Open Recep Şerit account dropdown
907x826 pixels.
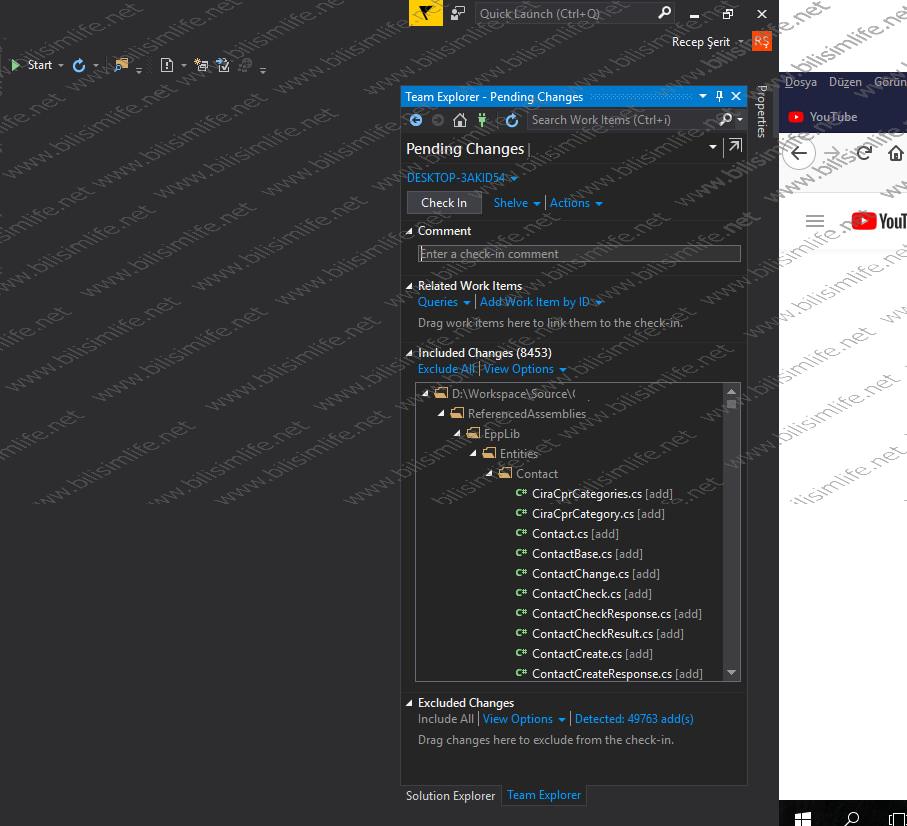740,42
